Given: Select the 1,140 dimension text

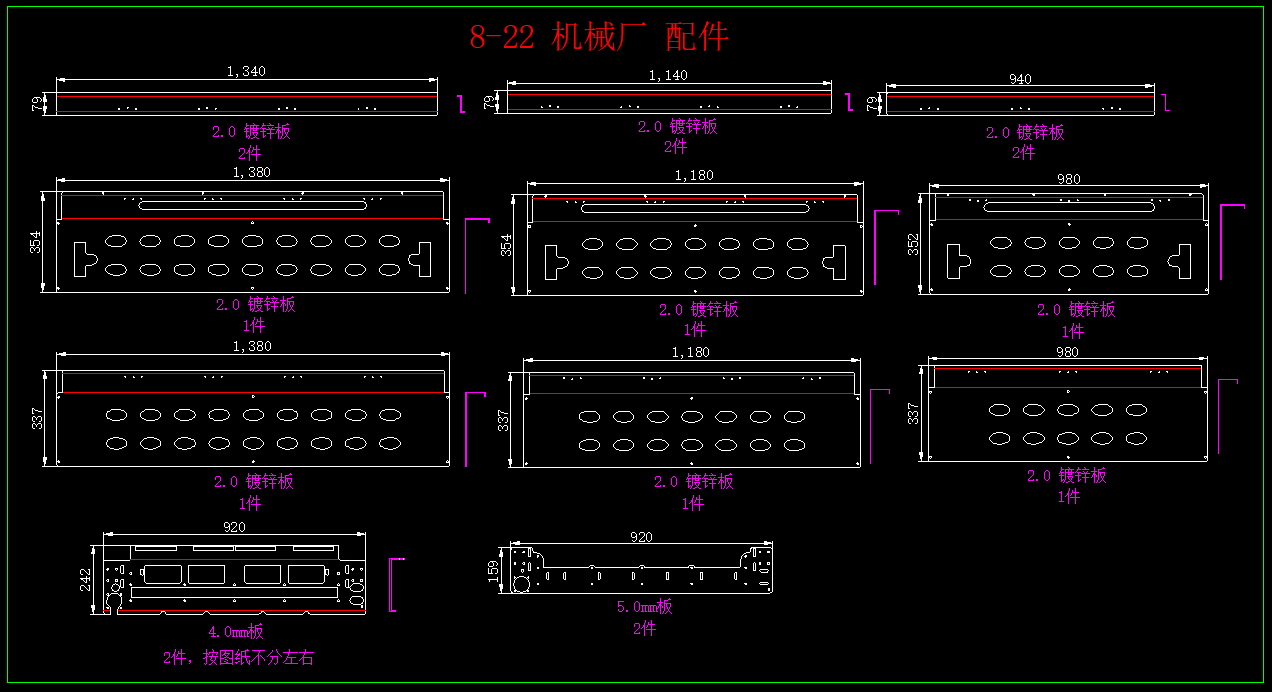Looking at the screenshot, I should [668, 75].
